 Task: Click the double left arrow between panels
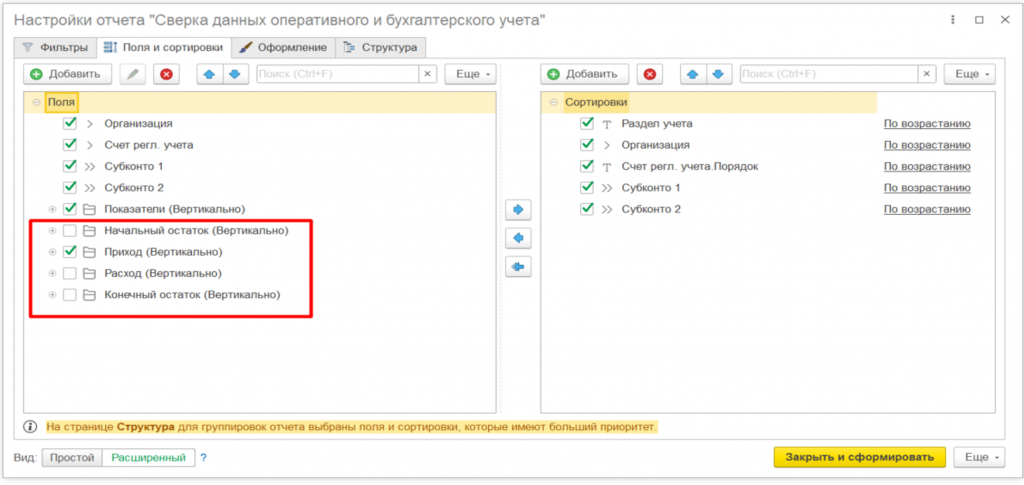tap(519, 267)
